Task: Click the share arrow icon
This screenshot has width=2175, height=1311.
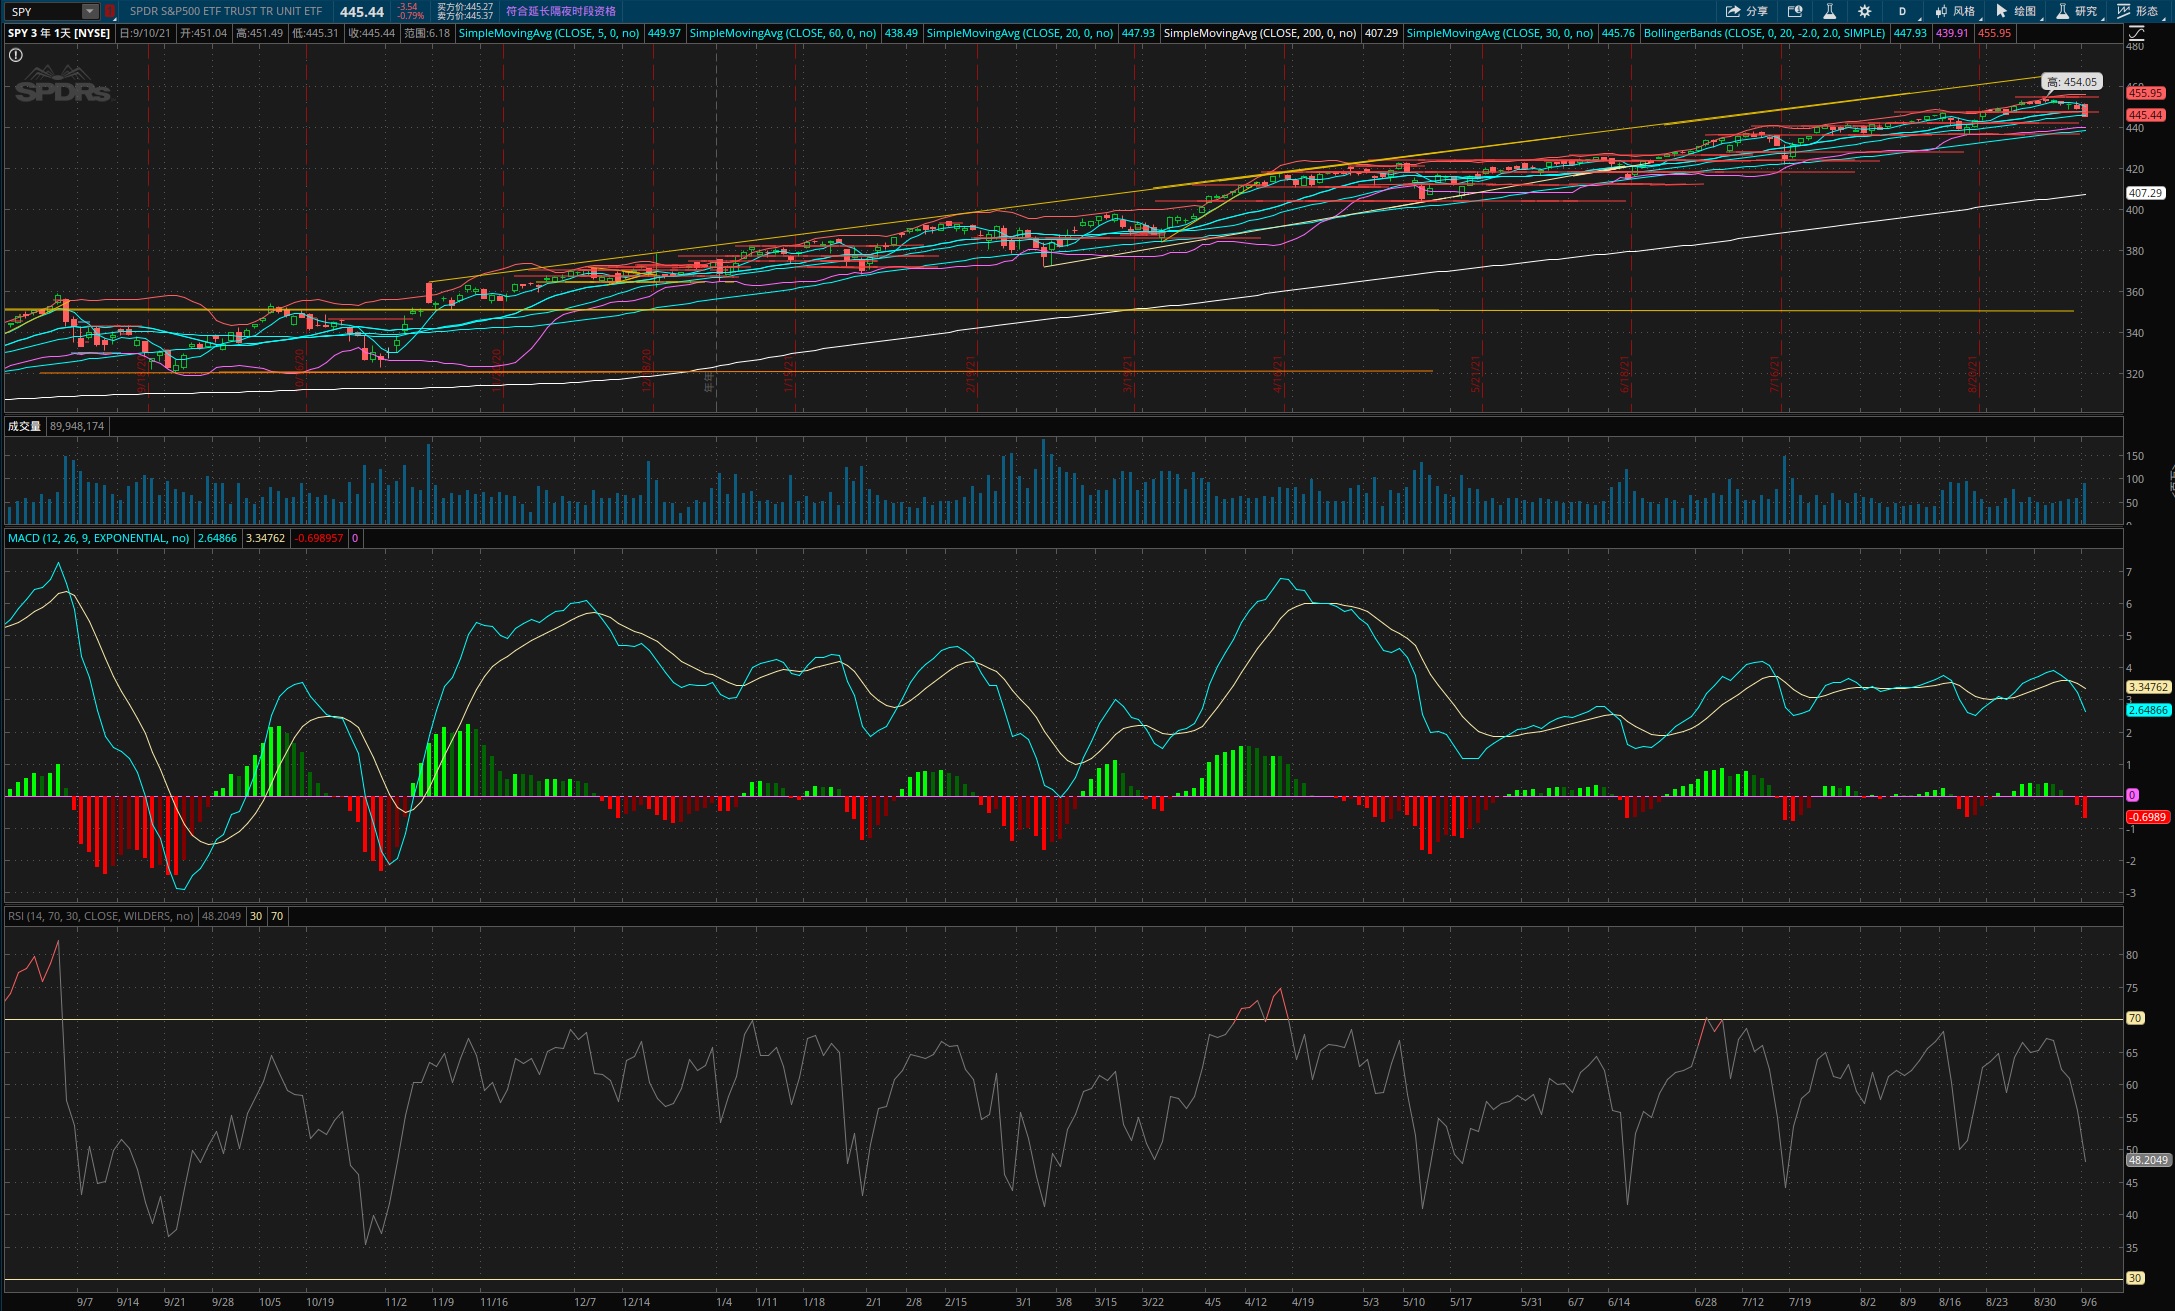Action: [1733, 11]
